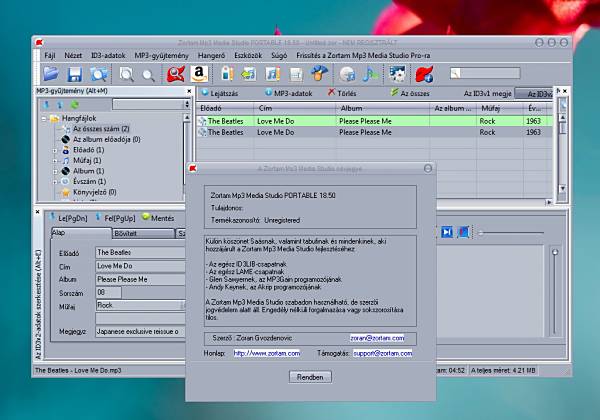Click the white document toolbar icon

tap(296, 74)
